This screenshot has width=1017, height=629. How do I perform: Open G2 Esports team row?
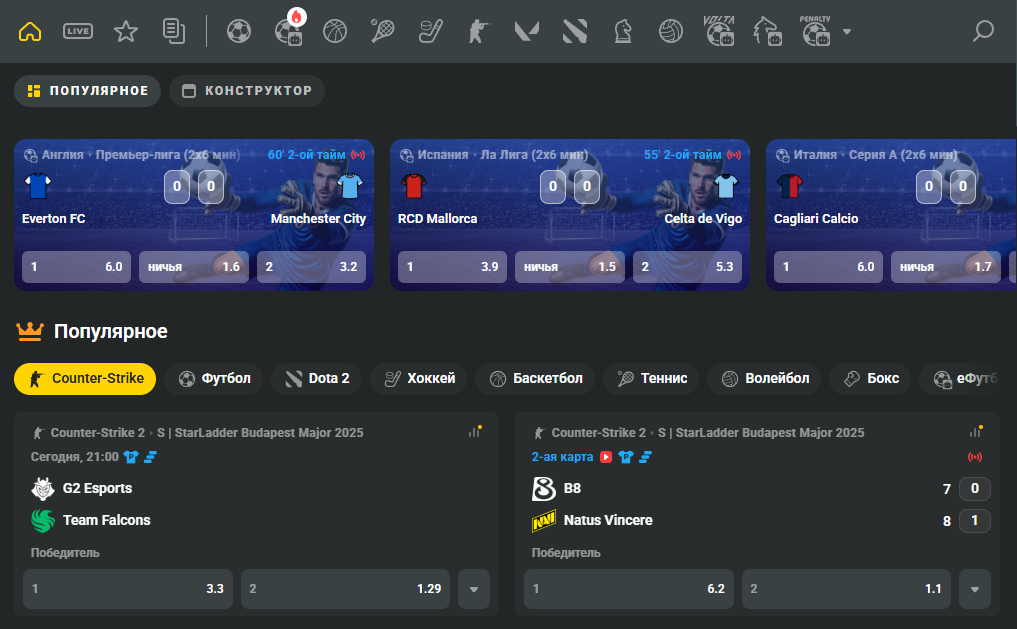click(x=256, y=488)
